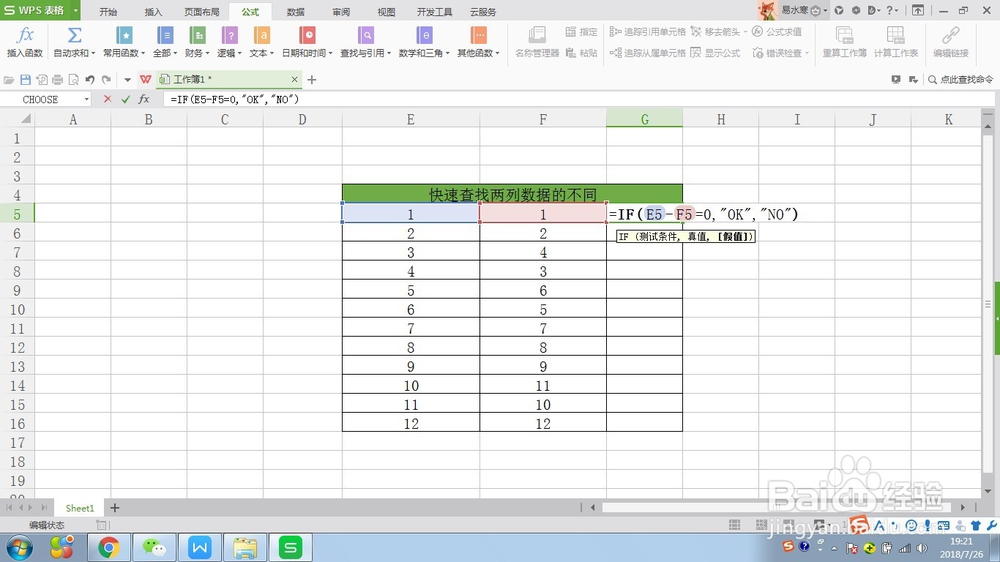Click cell E14 containing 10
1000x562 pixels.
tap(411, 386)
